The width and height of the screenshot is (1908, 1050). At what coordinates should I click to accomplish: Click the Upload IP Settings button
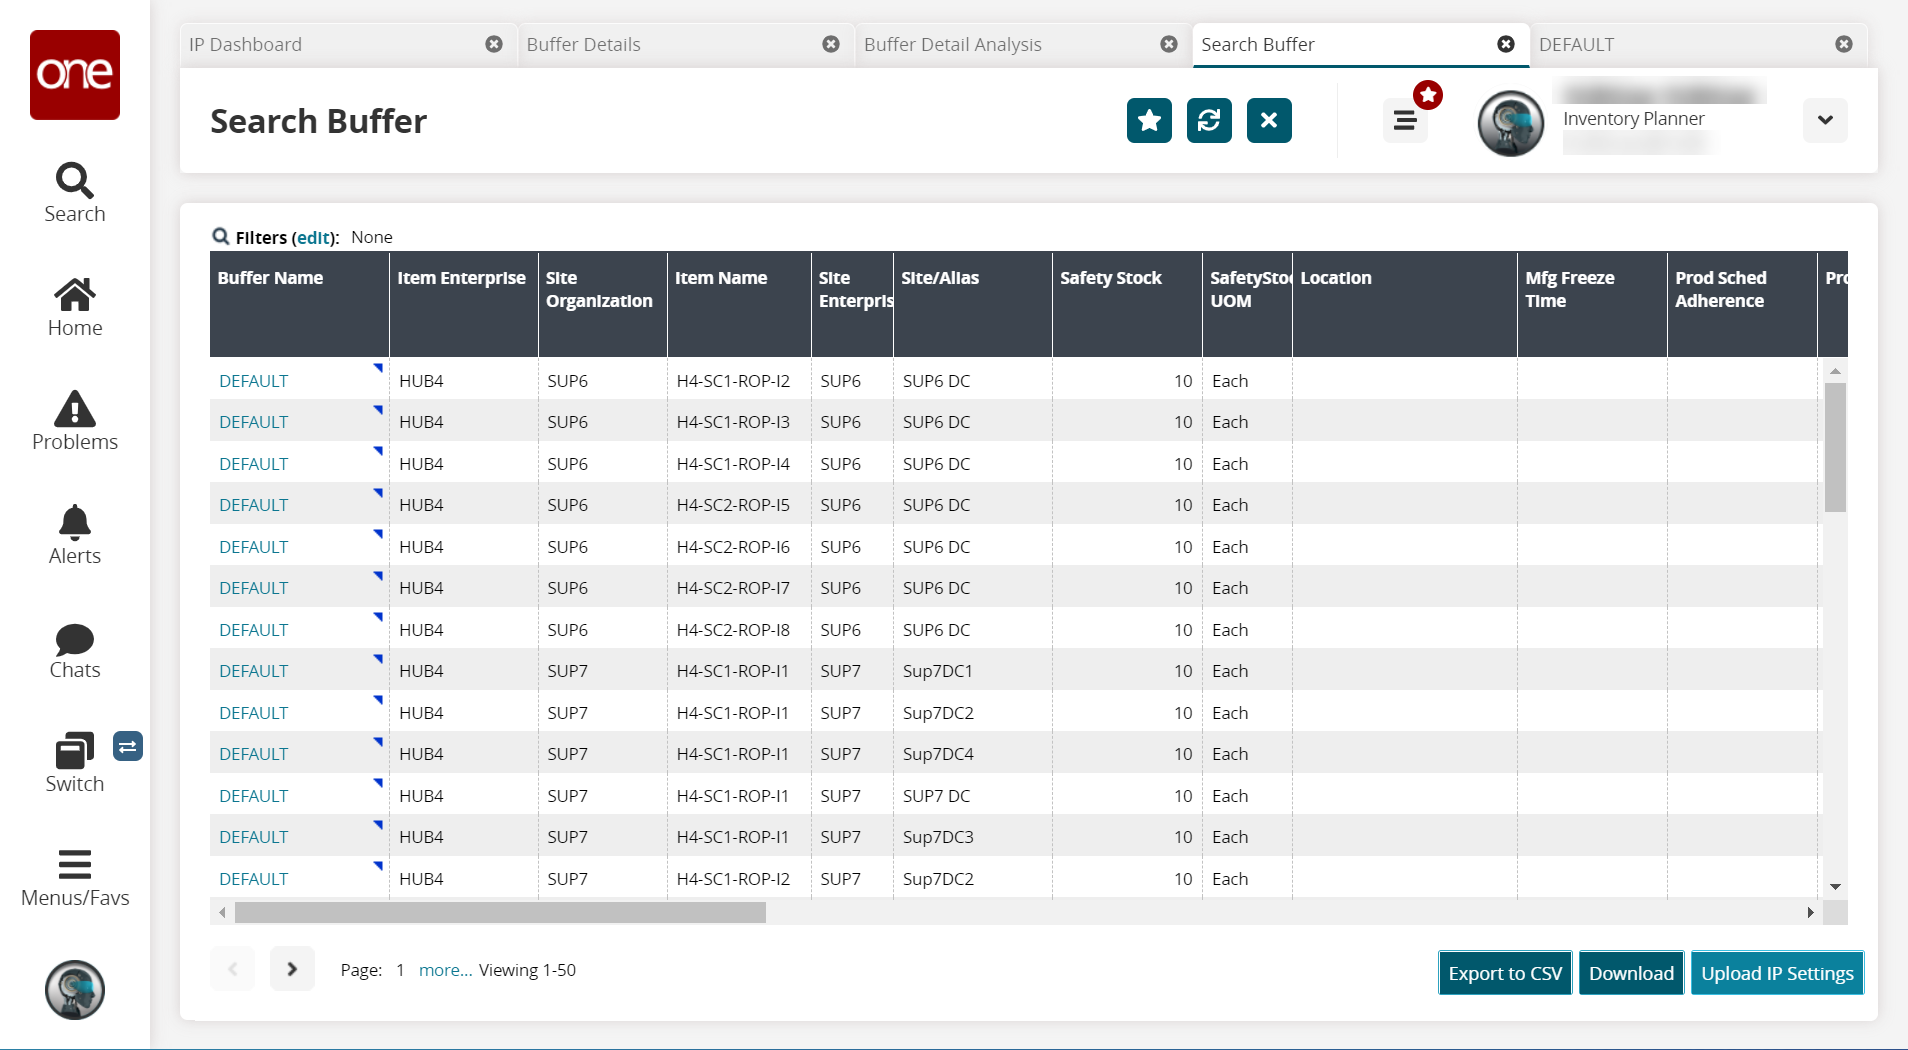click(1776, 973)
